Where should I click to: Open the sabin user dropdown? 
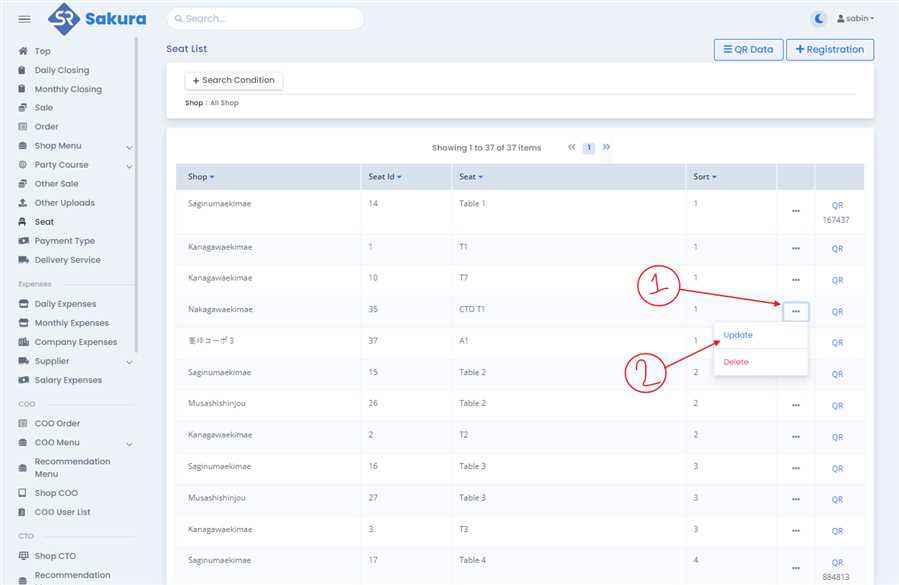(x=855, y=19)
